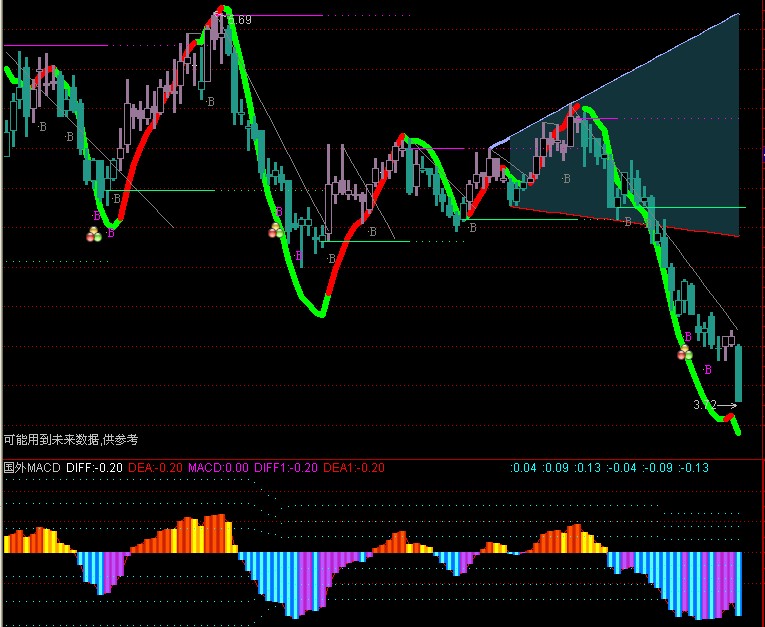The image size is (765, 627).
Task: Click the 可能用到未来数据,供参考 notice text
Action: click(x=71, y=440)
